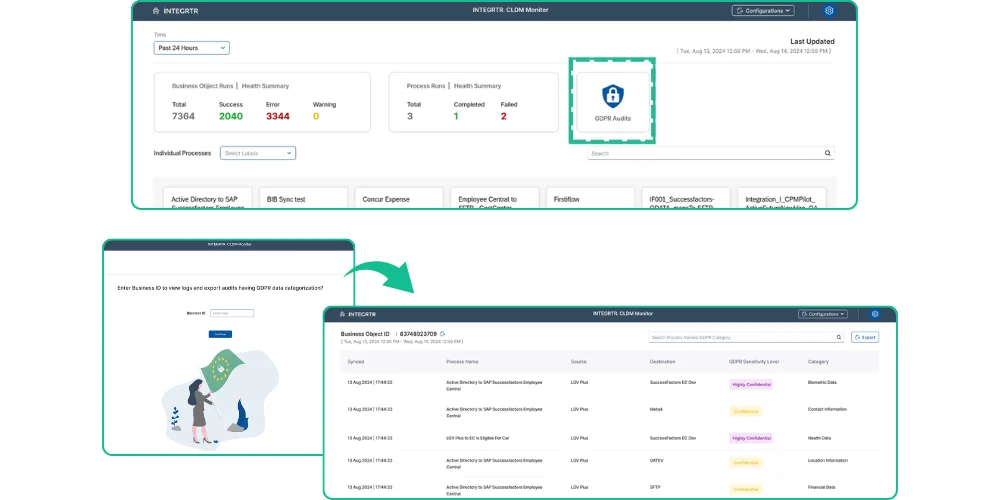Open the Active Directory to SAP process card
This screenshot has height=500, width=1000.
point(208,198)
